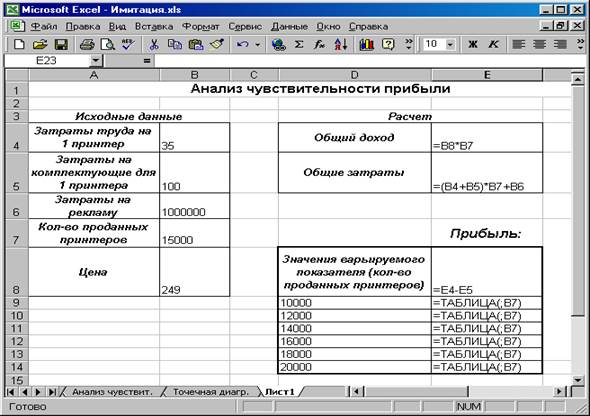This screenshot has width=590, height=416.
Task: Click the Sort Ascending icon
Action: coord(341,44)
